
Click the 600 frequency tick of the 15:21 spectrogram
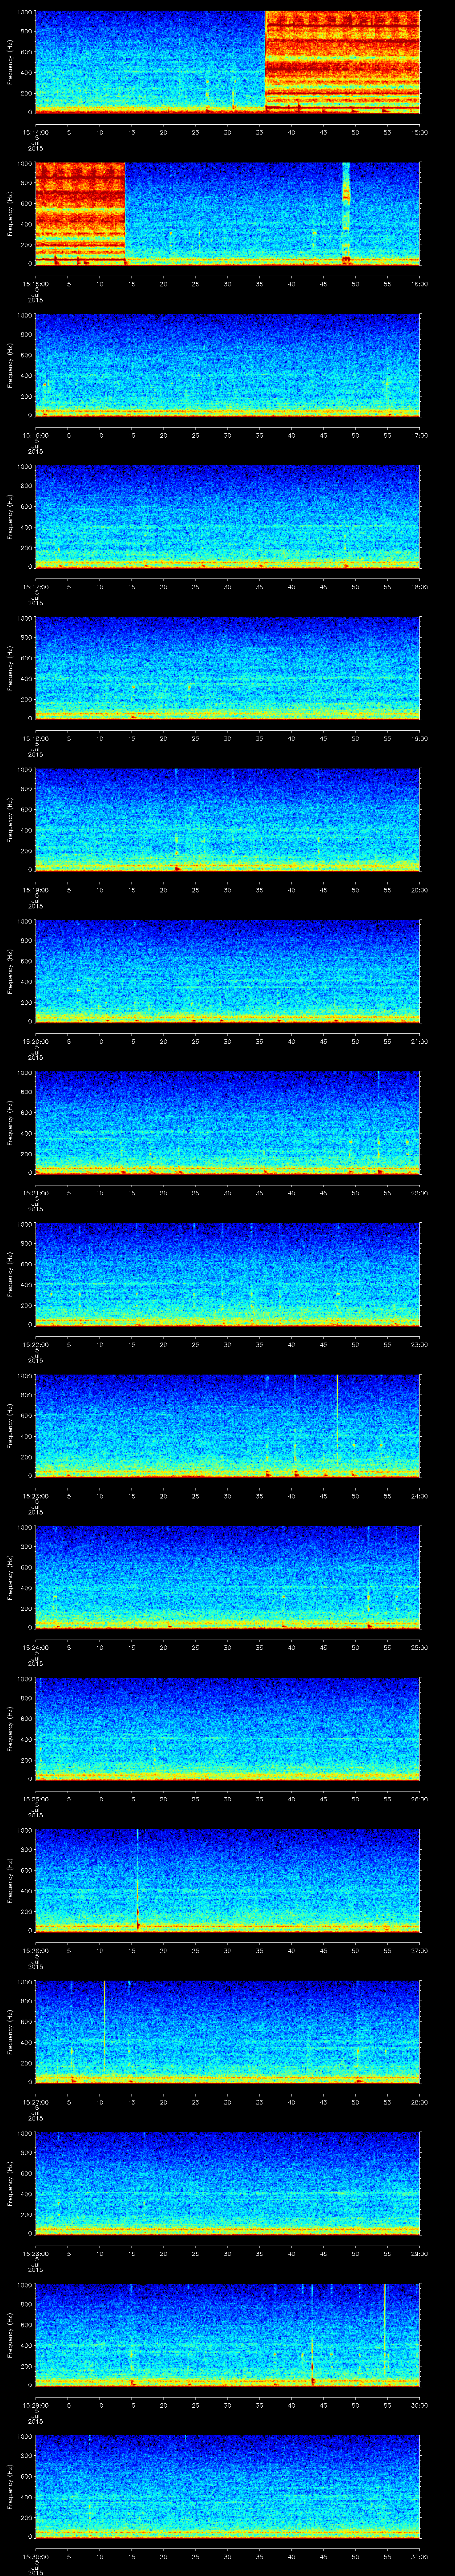[x=26, y=1113]
